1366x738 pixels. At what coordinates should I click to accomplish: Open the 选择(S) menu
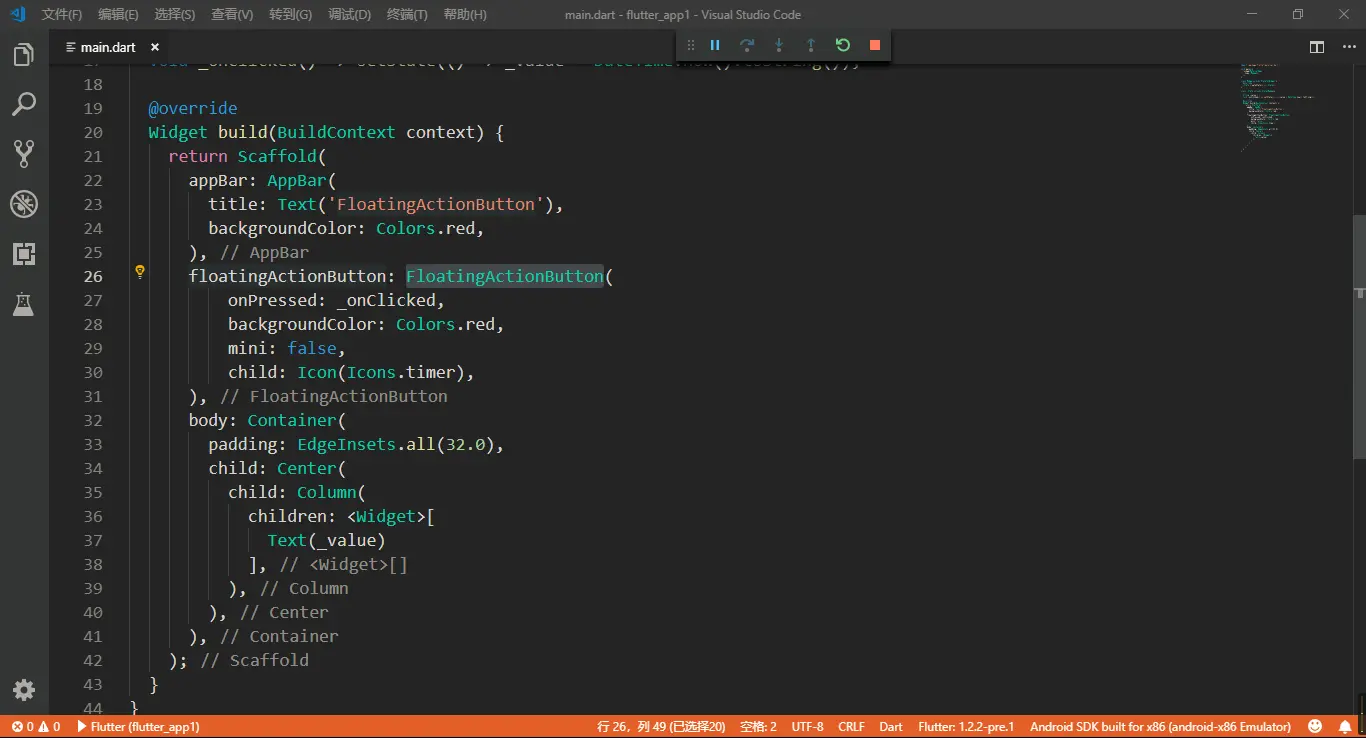(x=175, y=15)
